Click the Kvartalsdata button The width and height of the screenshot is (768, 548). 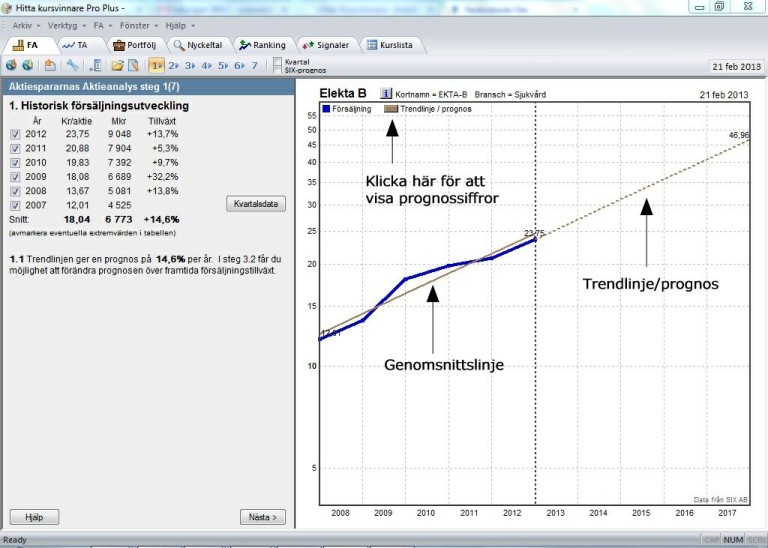(x=257, y=204)
